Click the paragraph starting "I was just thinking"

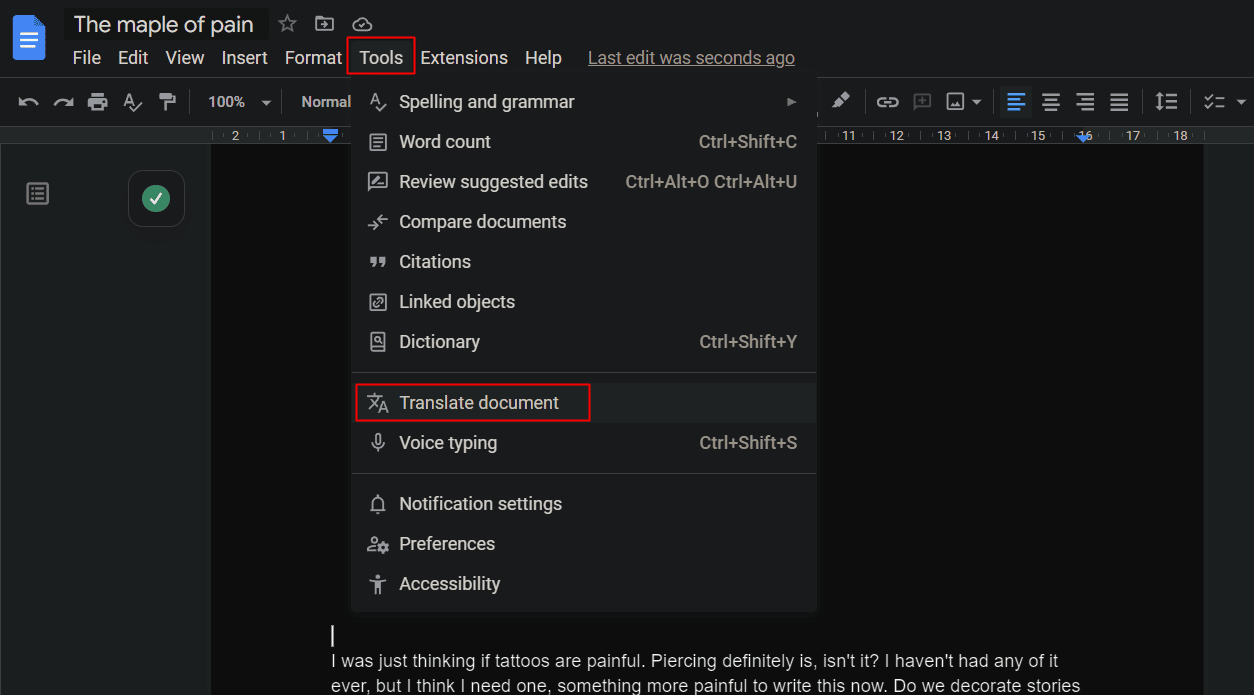tap(705, 672)
